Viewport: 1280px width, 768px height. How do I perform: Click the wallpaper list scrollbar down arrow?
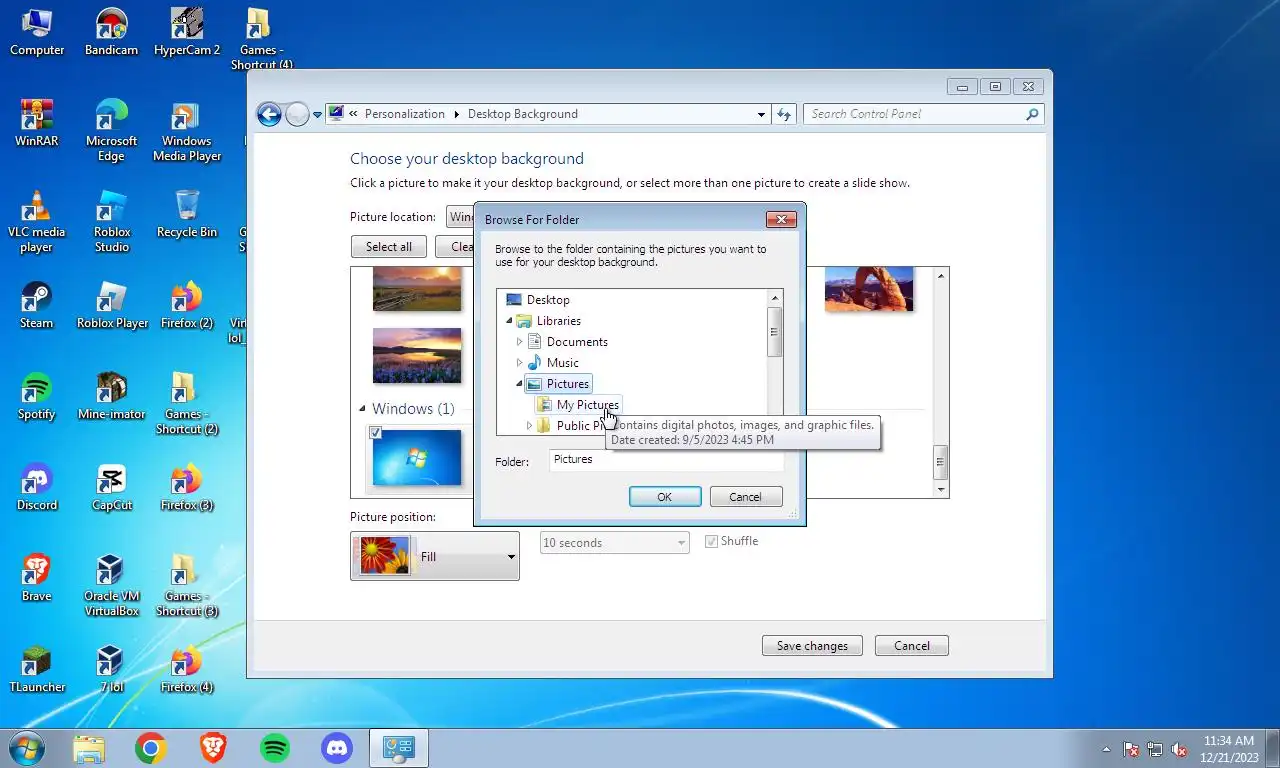coord(940,490)
